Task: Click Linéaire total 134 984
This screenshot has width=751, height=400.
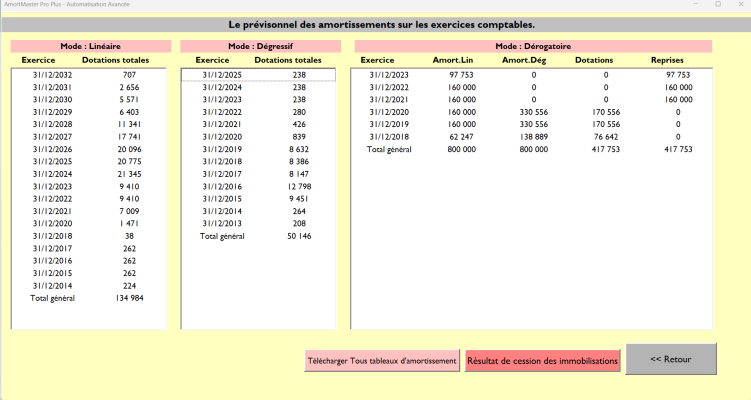Action: (x=129, y=298)
